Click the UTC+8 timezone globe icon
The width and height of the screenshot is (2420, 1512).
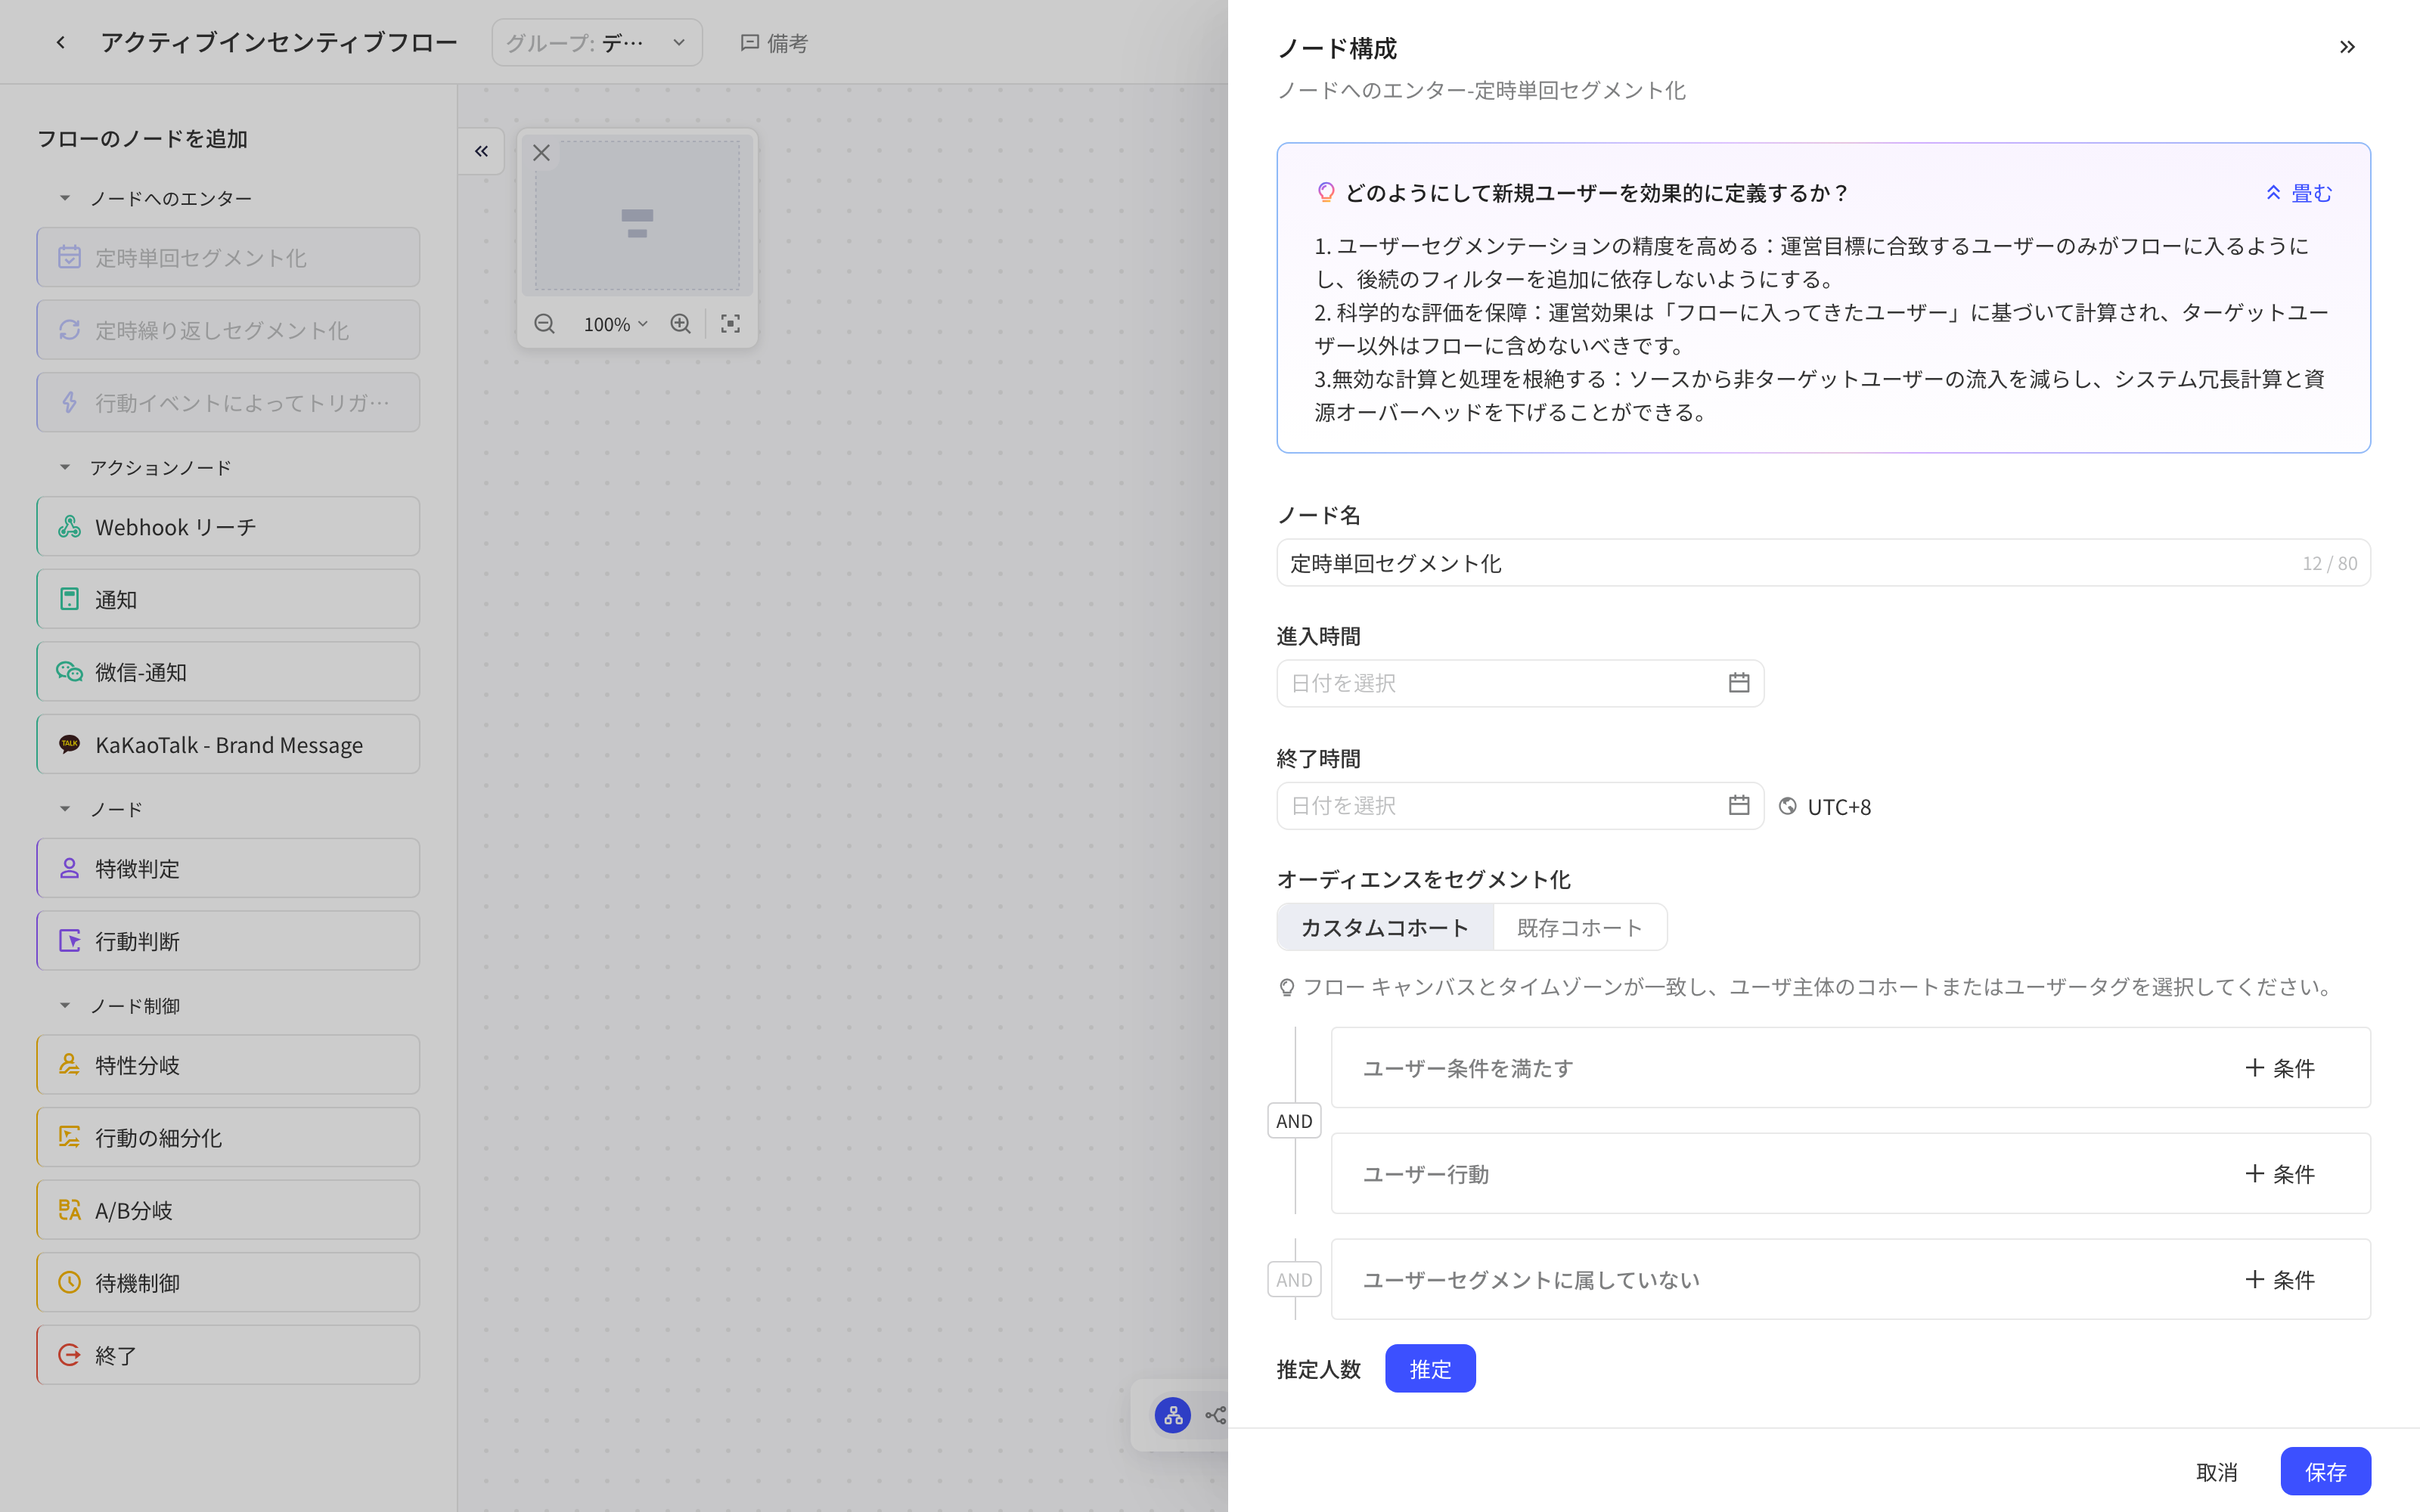pyautogui.click(x=1788, y=806)
